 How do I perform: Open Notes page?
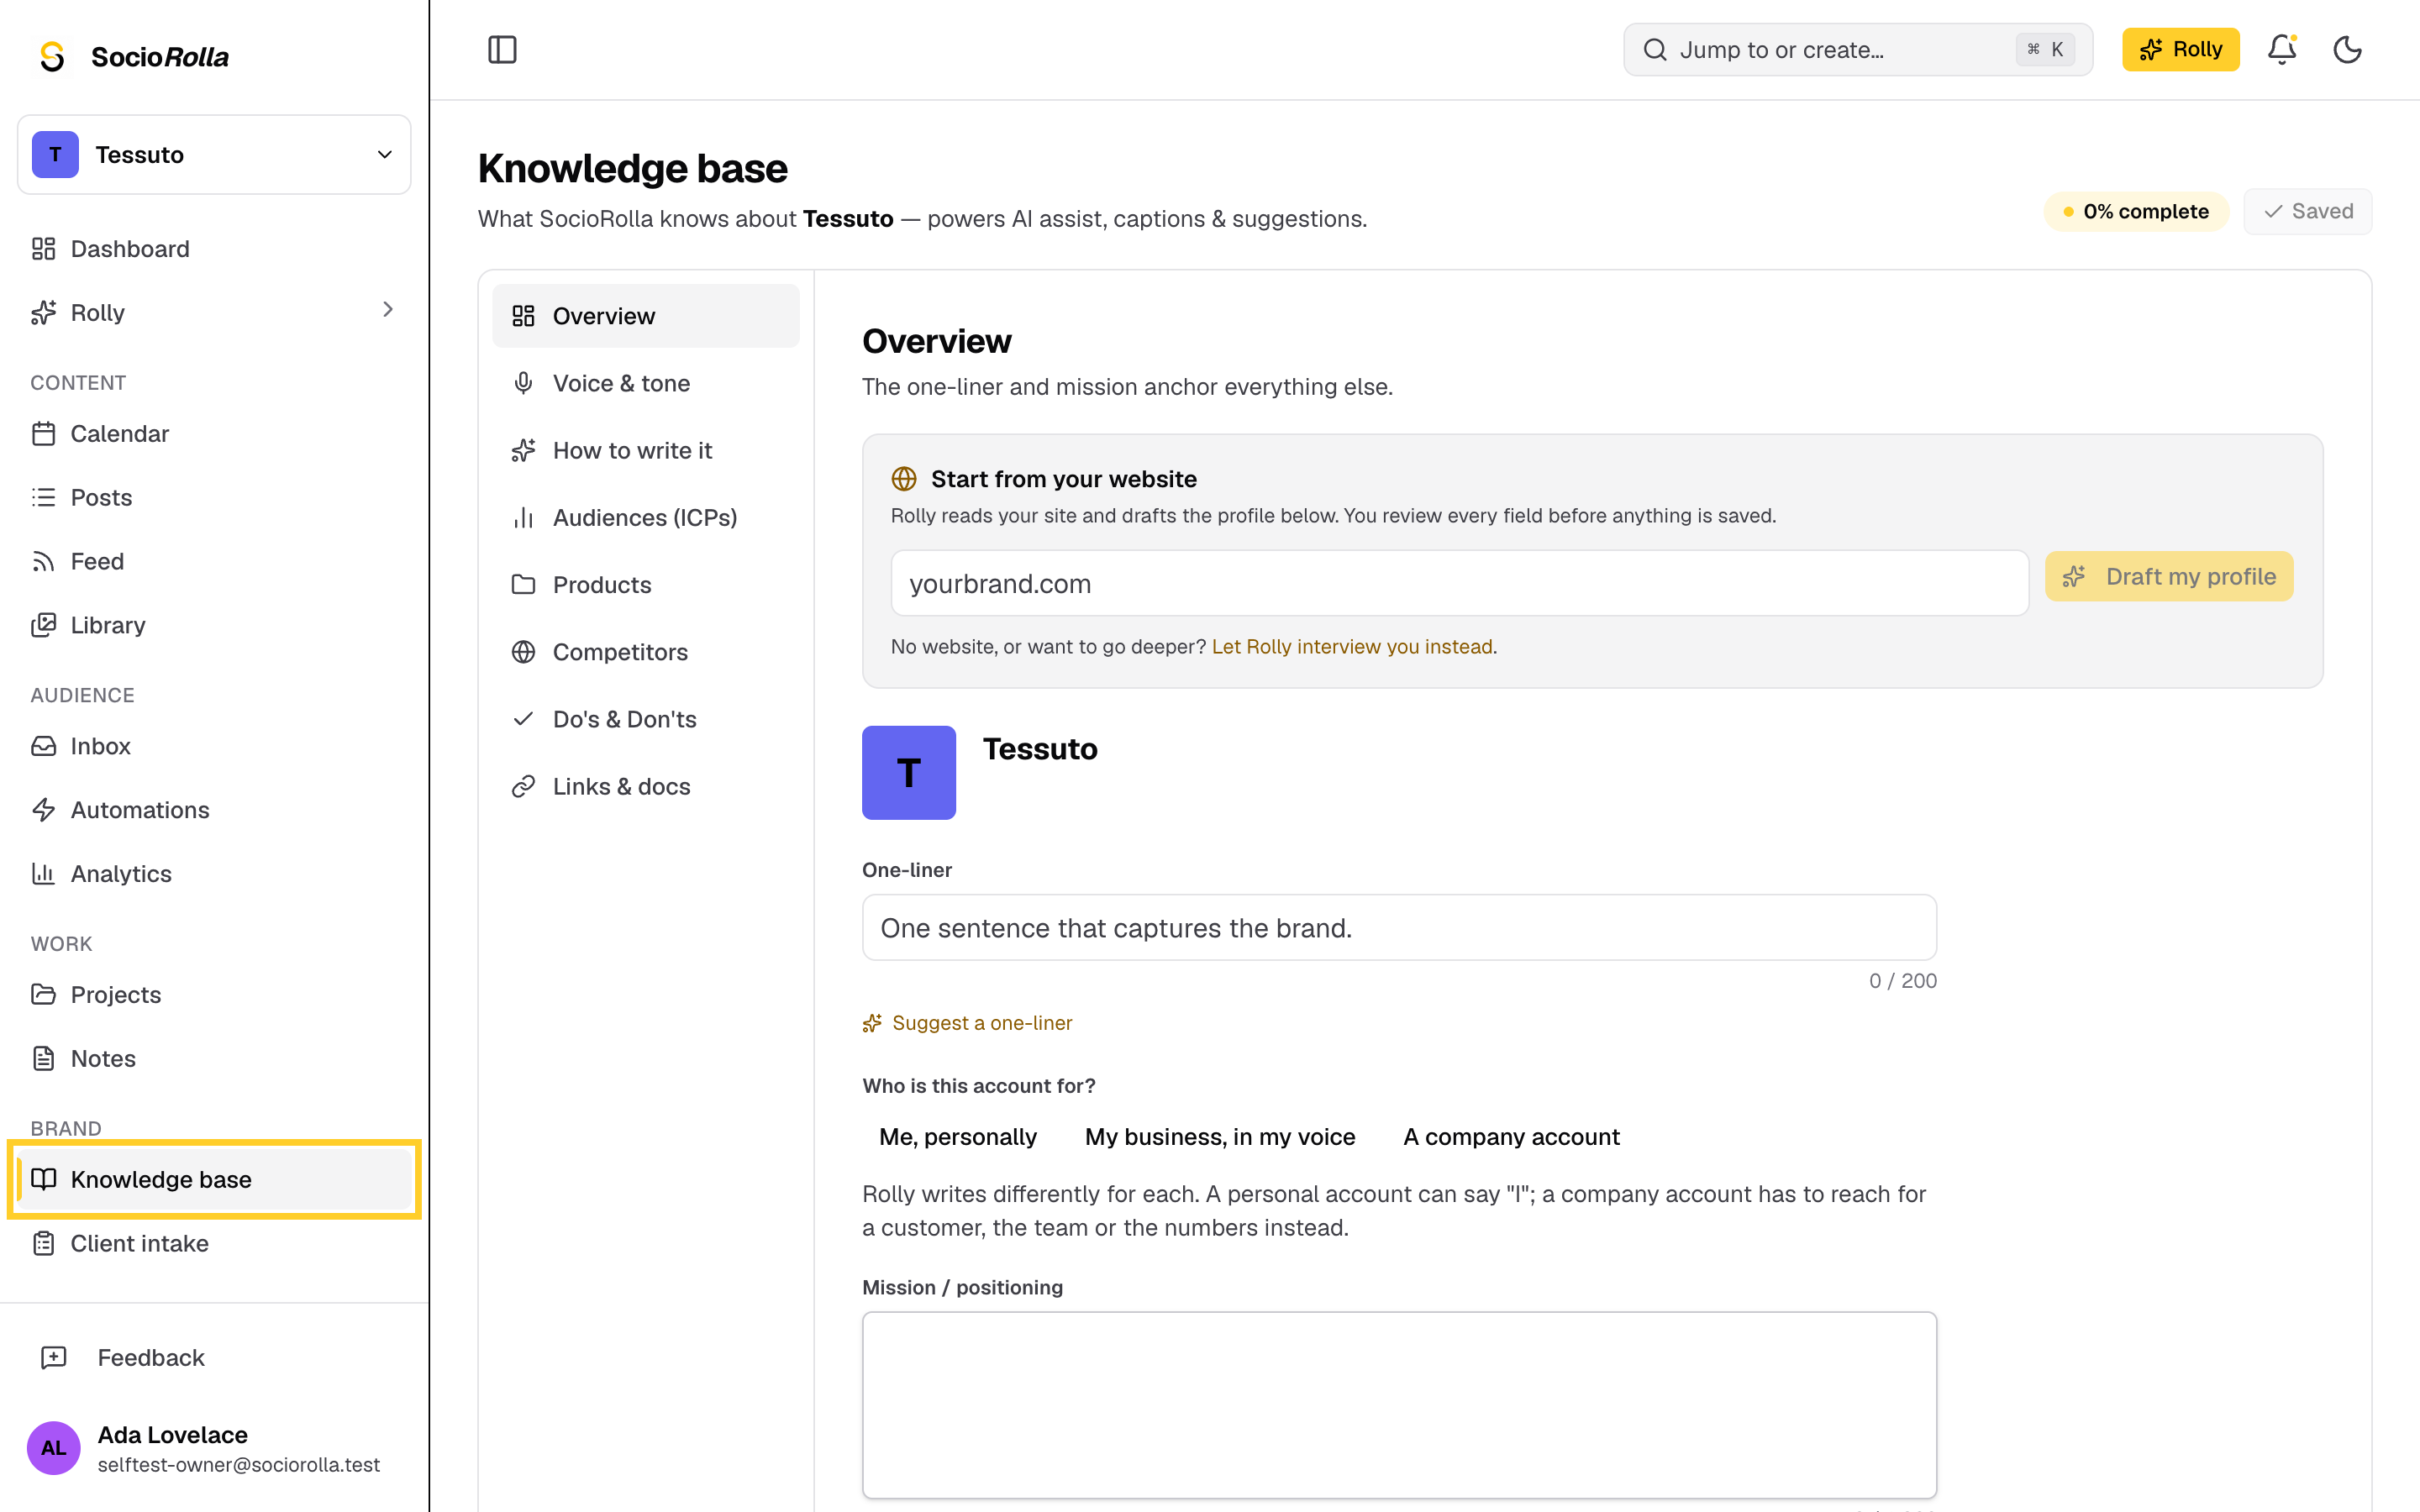click(214, 1058)
